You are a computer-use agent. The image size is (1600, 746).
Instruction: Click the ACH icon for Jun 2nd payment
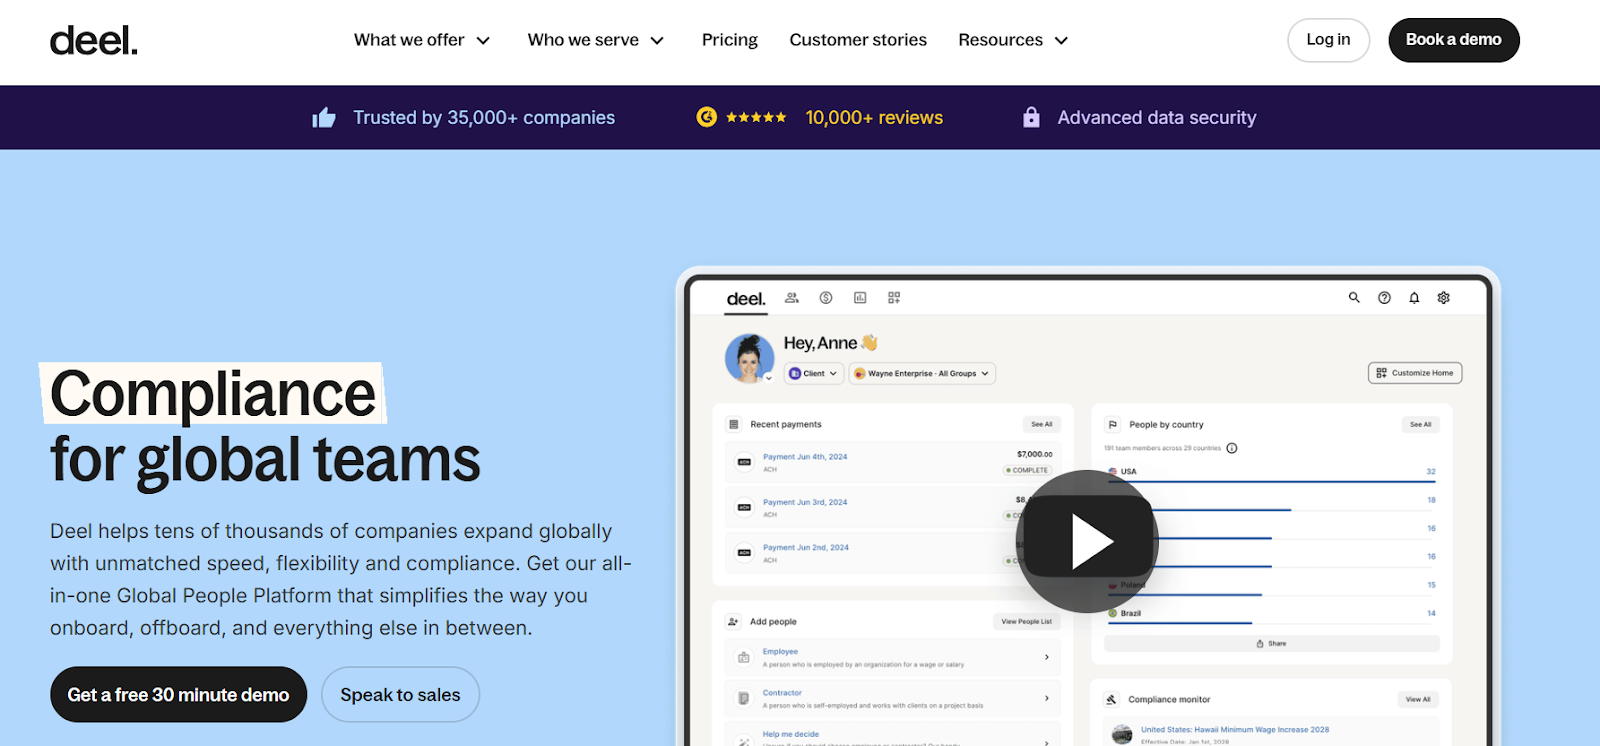(744, 552)
